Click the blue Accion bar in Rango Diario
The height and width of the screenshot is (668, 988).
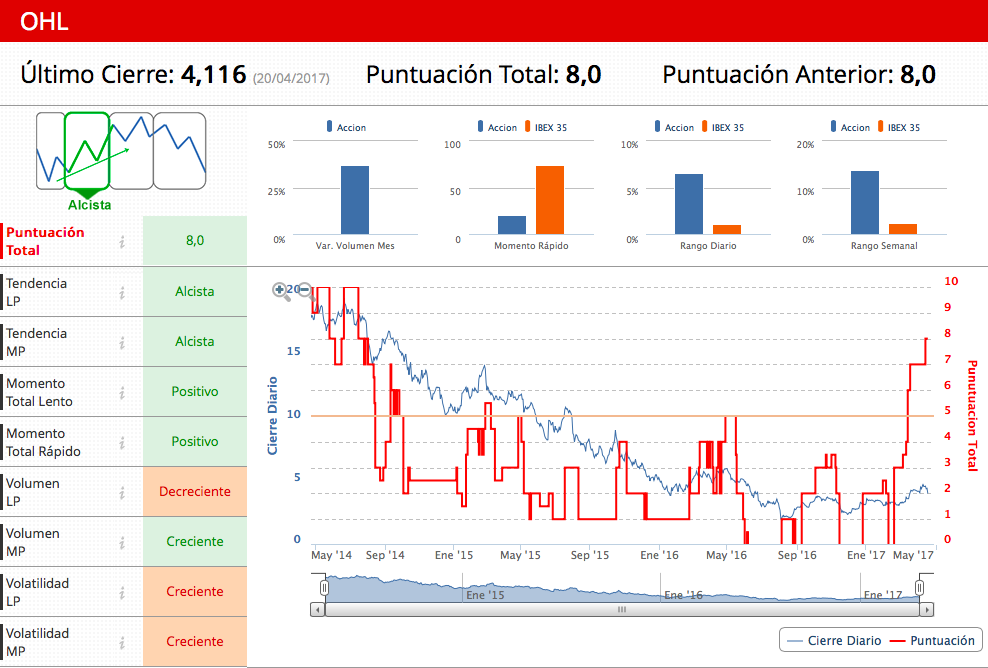pos(689,204)
